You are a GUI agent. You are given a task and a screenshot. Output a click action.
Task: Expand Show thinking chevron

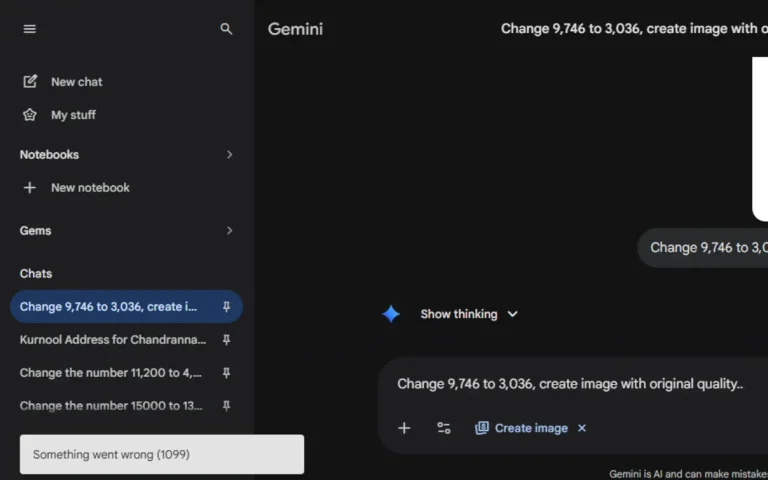click(x=512, y=314)
